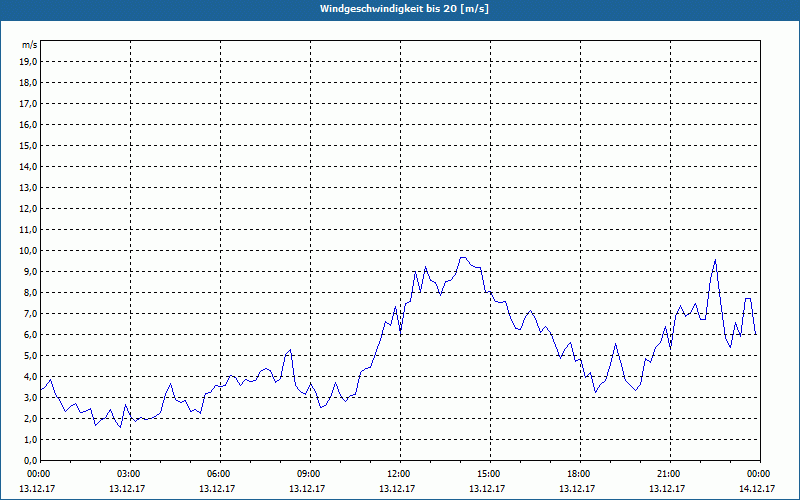The width and height of the screenshot is (800, 500).
Task: Click the 7,0 y-axis label
Action: 30,313
